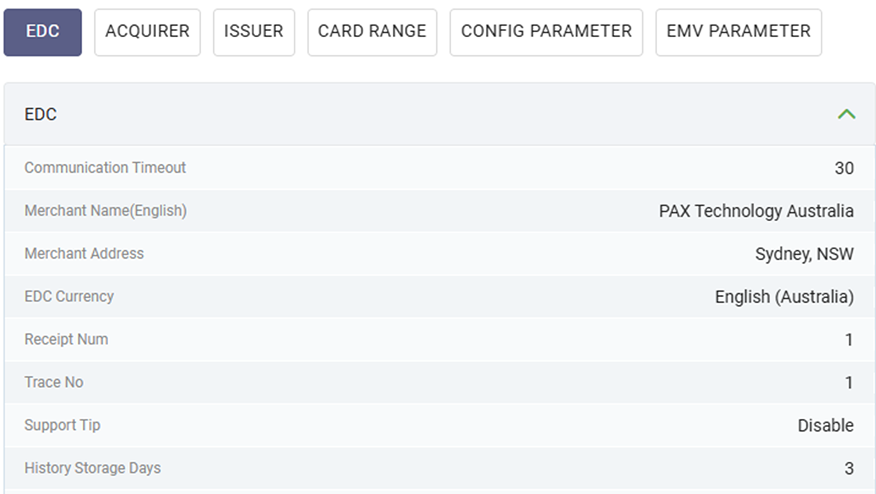Click the Receipt Num value

pyautogui.click(x=849, y=340)
